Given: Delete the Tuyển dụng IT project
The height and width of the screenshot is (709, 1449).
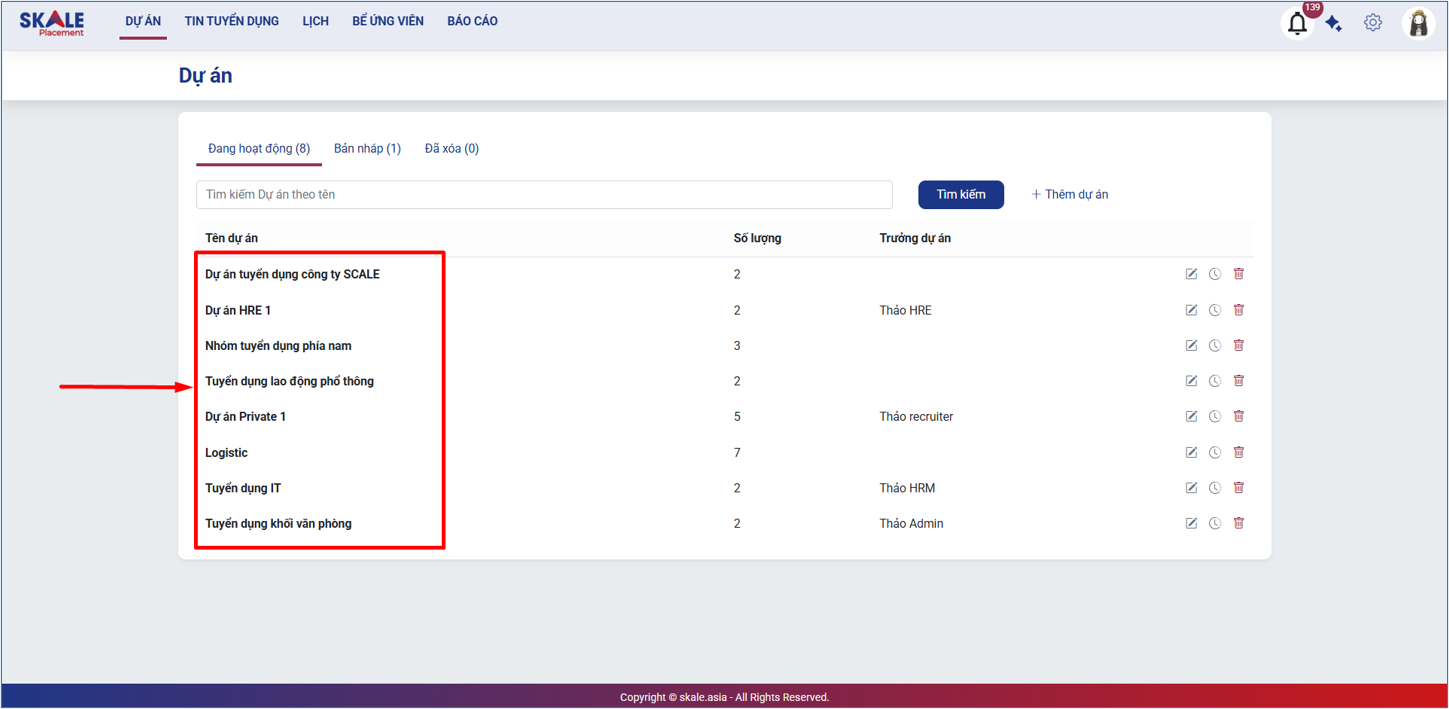Looking at the screenshot, I should pos(1239,488).
